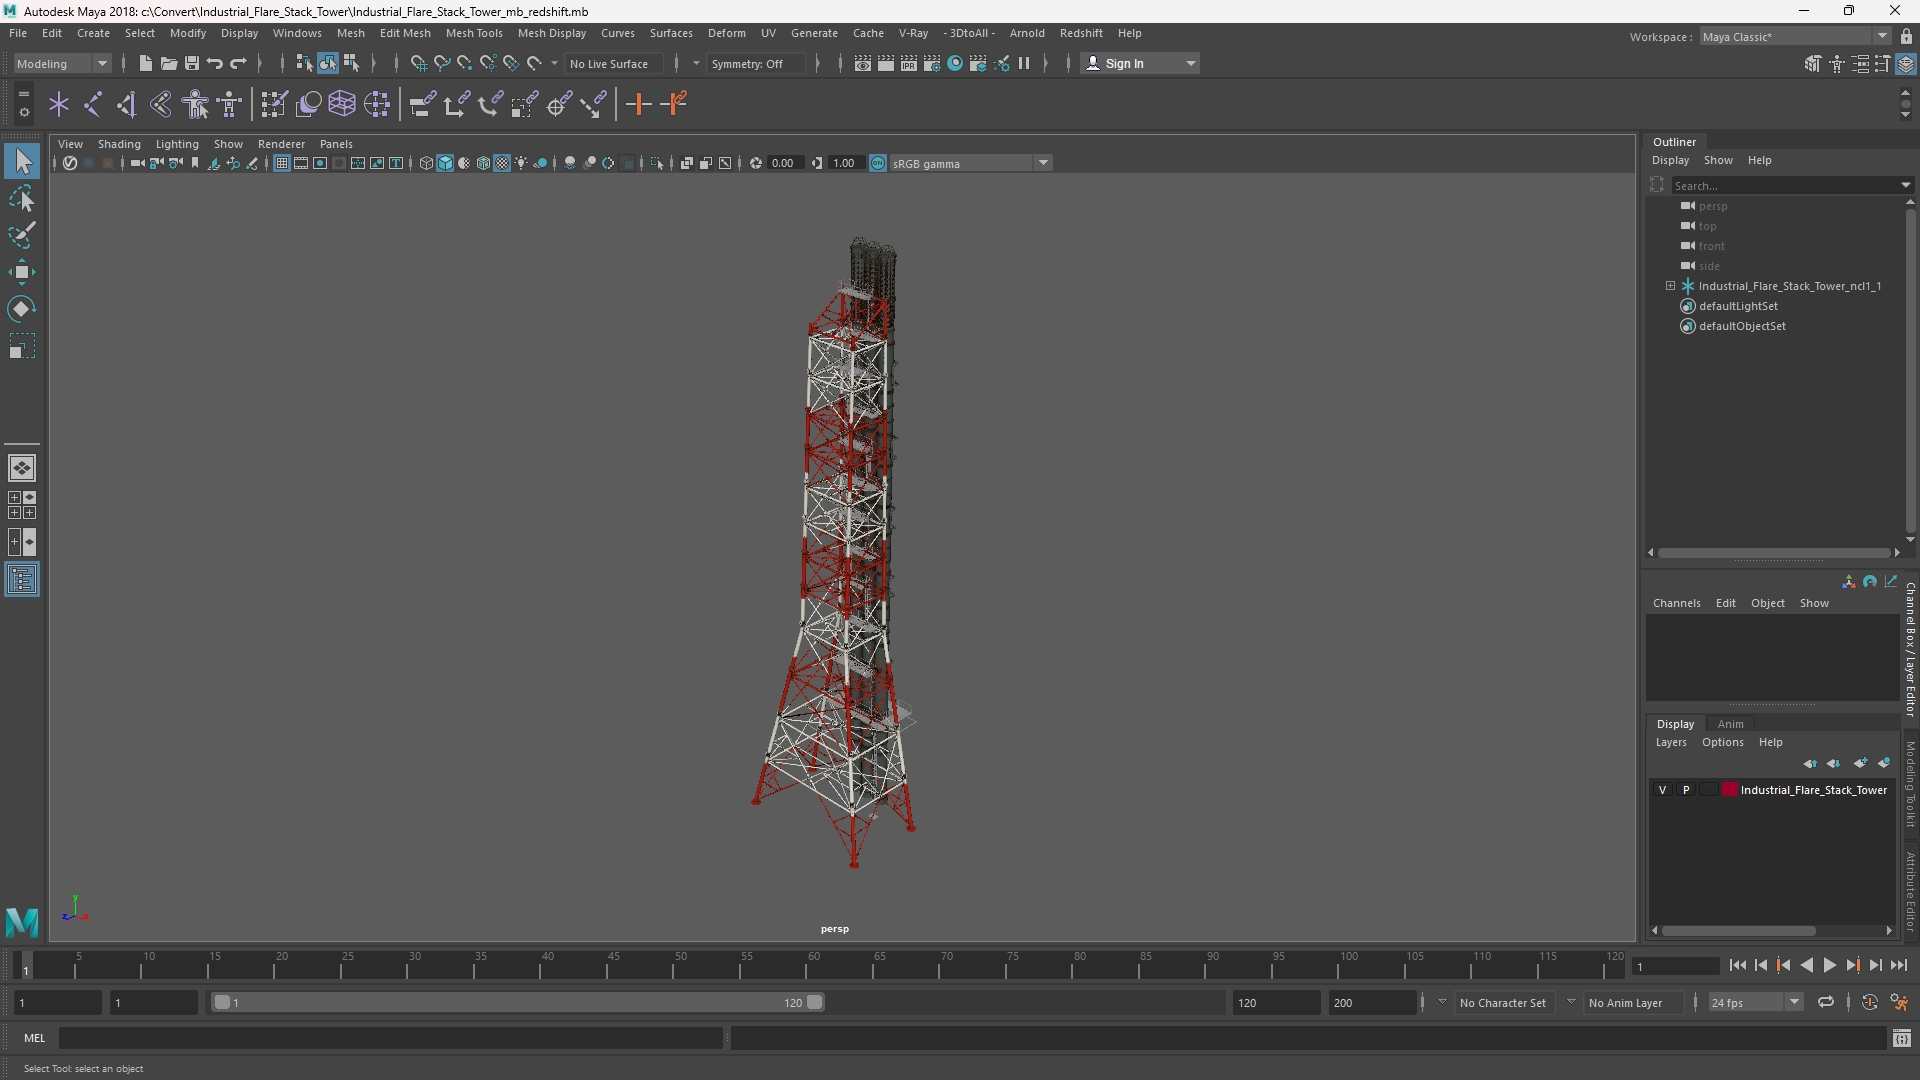Toggle the Outliner panel layout button
Image resolution: width=1920 pixels, height=1080 pixels.
pos(22,580)
